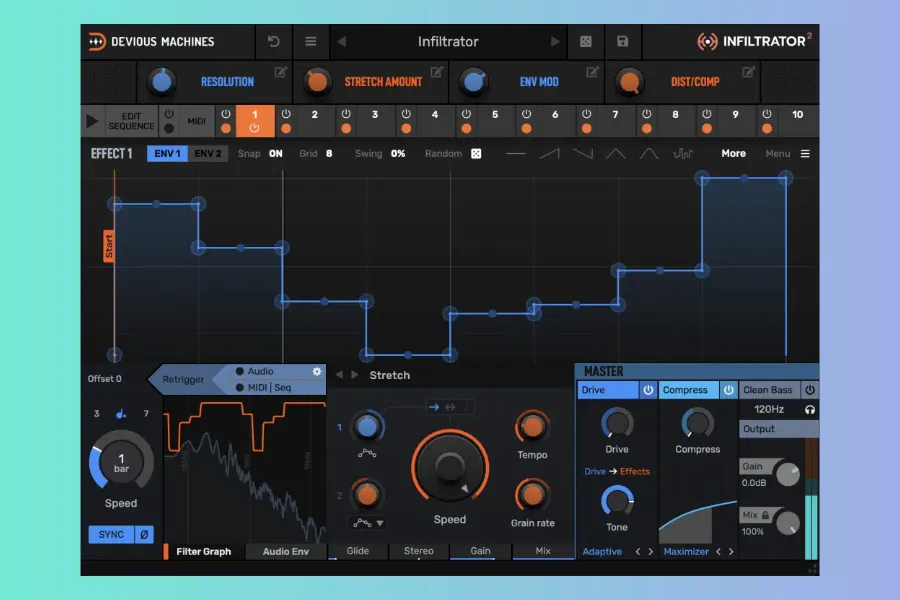The image size is (900, 600).
Task: Open the Audio Env tab
Action: [286, 551]
